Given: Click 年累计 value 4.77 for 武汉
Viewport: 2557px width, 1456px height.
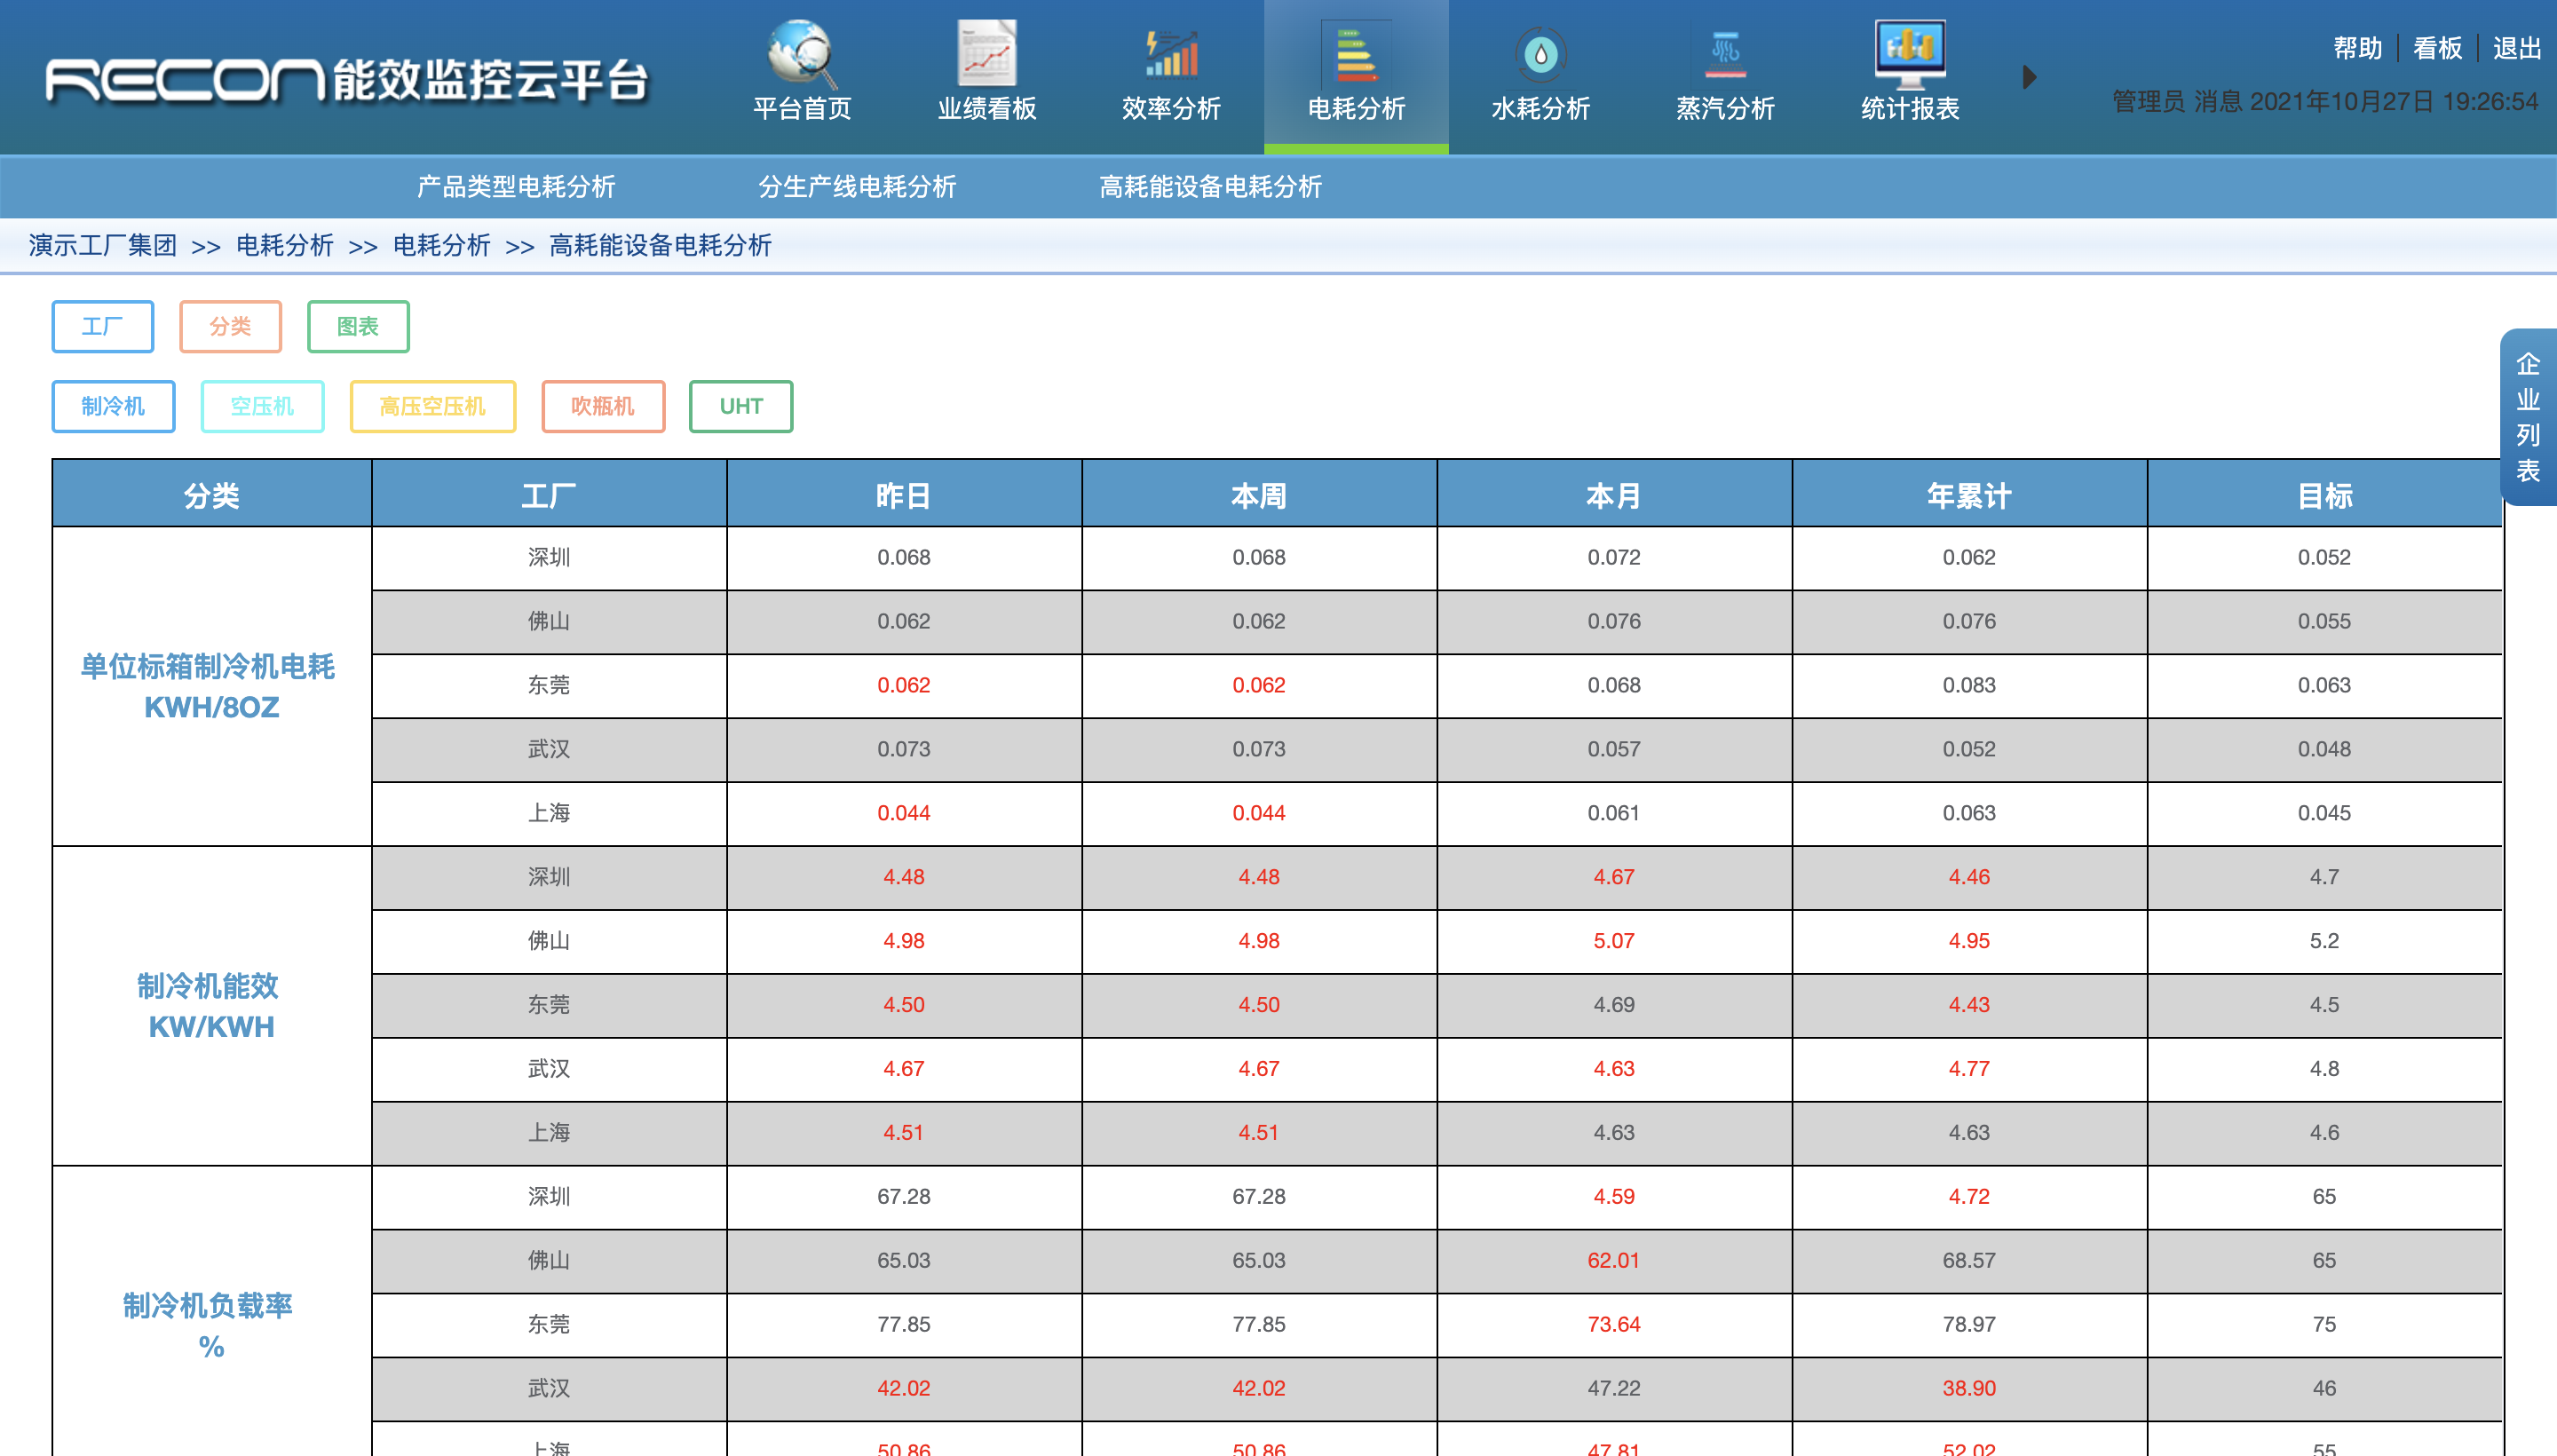Looking at the screenshot, I should click(x=1969, y=1068).
